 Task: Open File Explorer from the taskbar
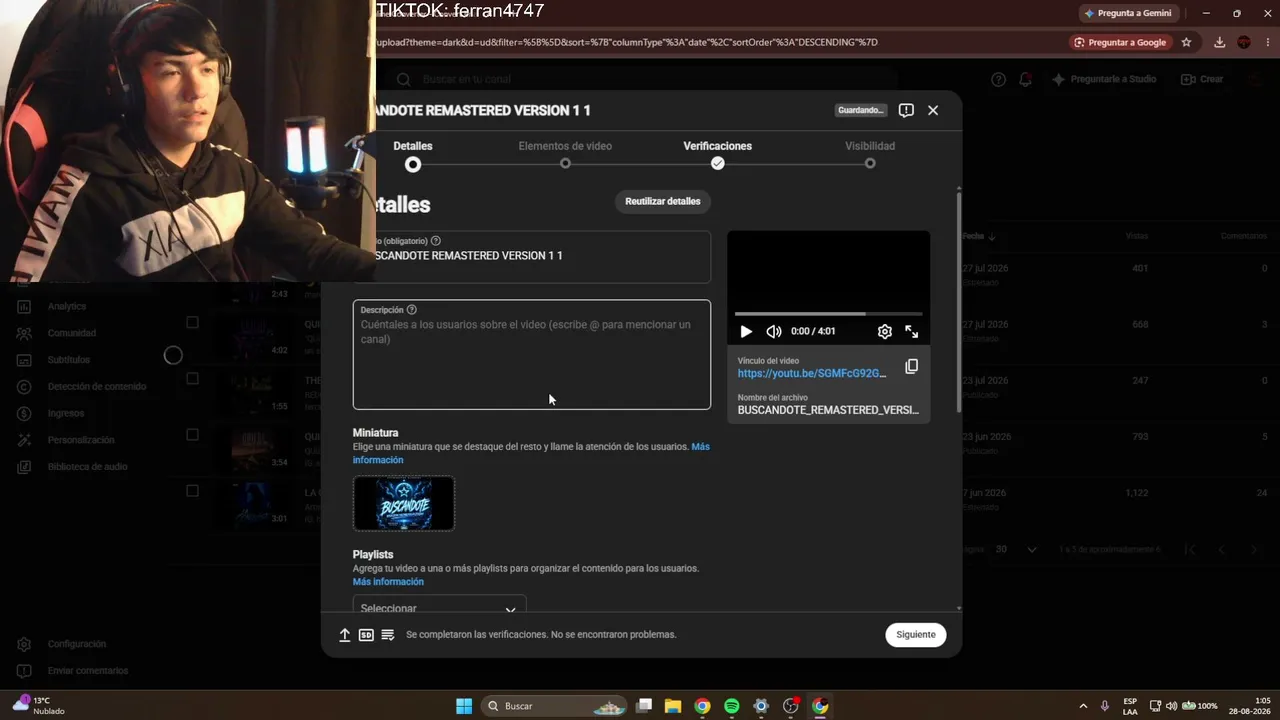click(x=673, y=706)
